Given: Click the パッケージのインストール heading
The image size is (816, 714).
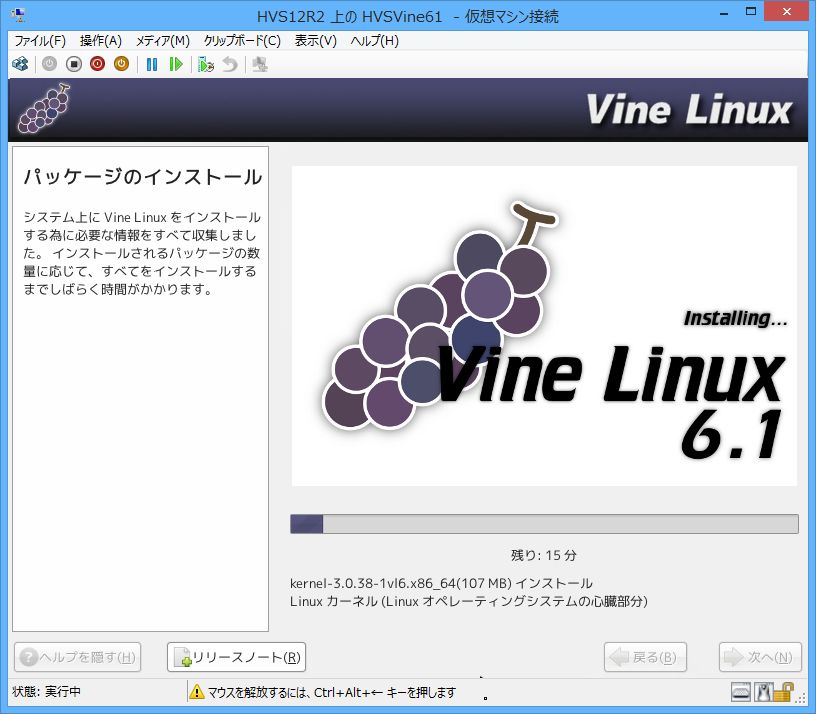Looking at the screenshot, I should pyautogui.click(x=143, y=177).
